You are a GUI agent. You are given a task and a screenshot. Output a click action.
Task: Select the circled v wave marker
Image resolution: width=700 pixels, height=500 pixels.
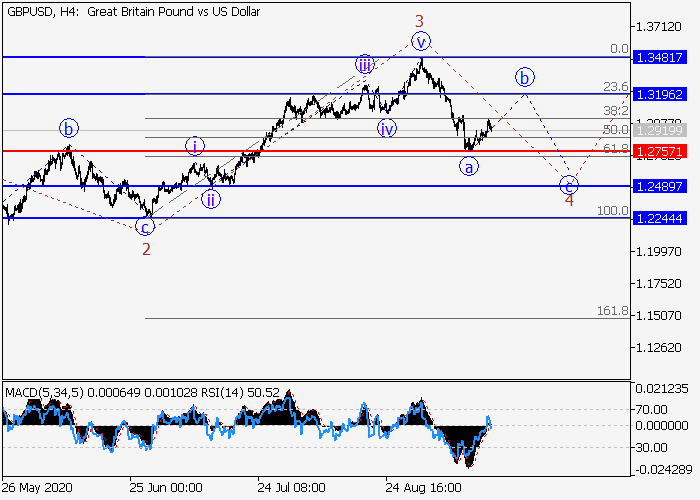click(422, 41)
